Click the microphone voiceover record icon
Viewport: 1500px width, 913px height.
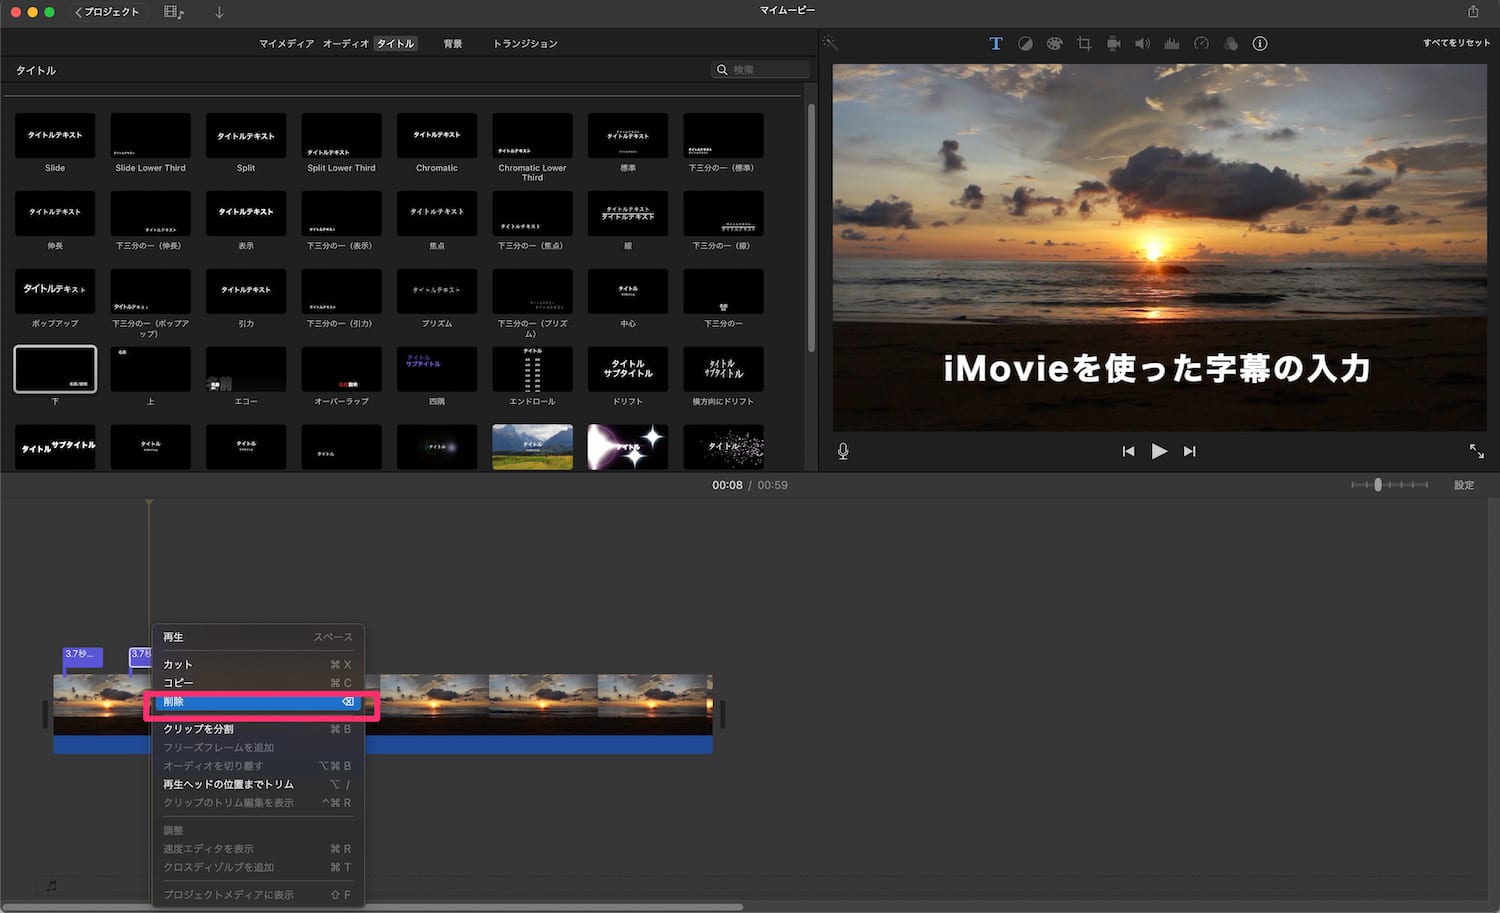tap(843, 451)
